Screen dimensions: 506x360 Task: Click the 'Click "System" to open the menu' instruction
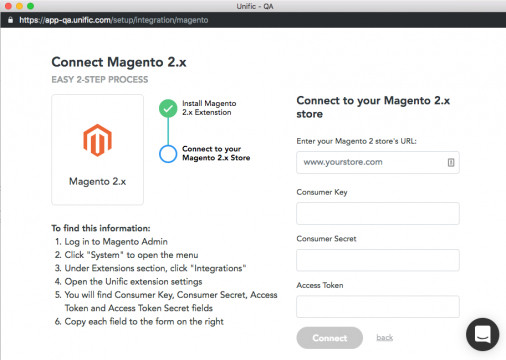[x=131, y=255]
